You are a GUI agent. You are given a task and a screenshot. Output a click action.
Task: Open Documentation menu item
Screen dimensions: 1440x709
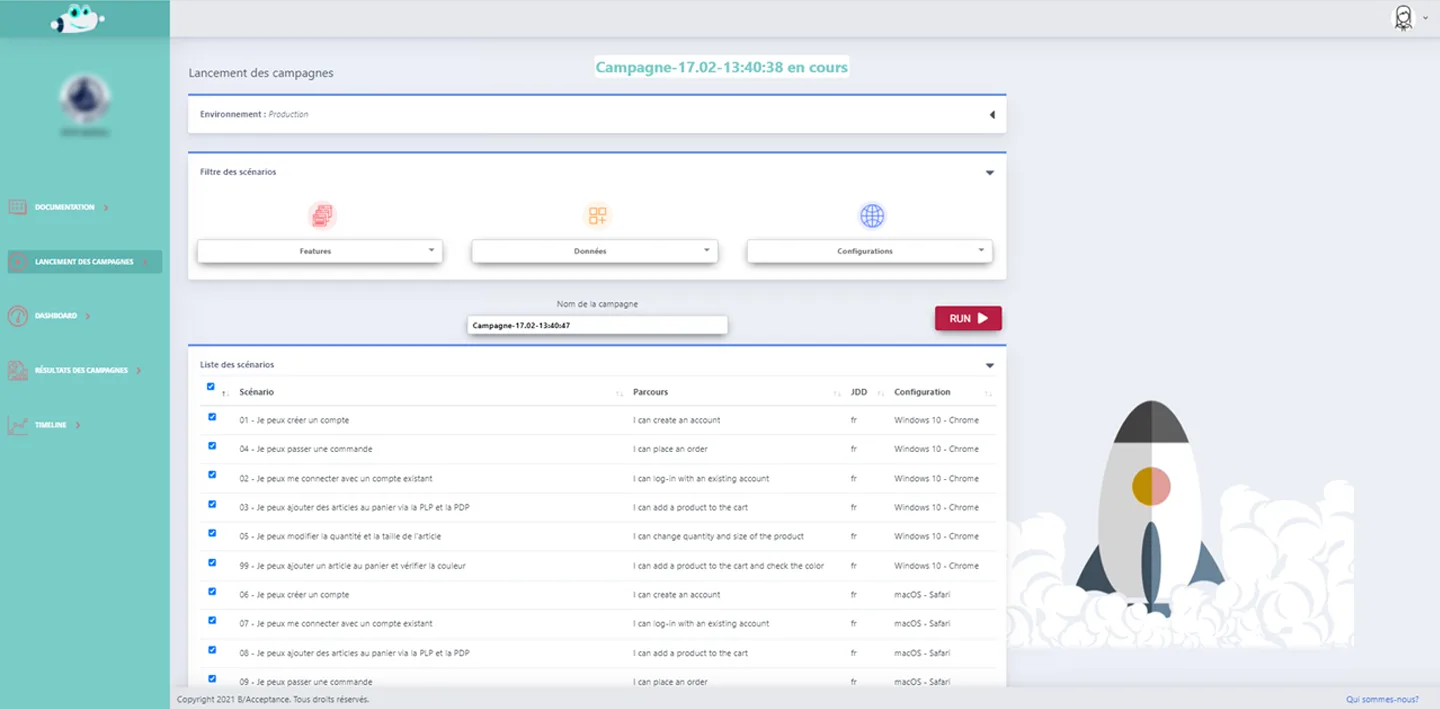coord(65,207)
